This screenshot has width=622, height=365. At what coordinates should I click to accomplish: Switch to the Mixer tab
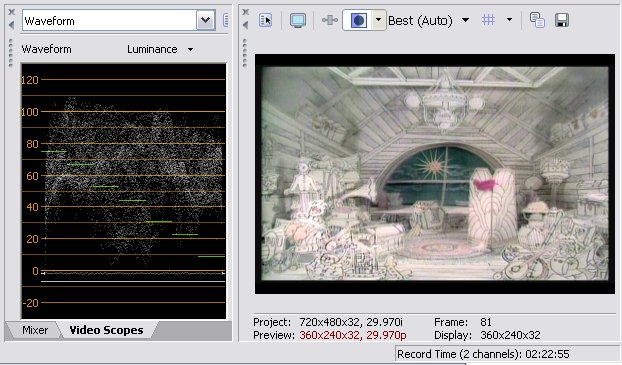click(35, 330)
